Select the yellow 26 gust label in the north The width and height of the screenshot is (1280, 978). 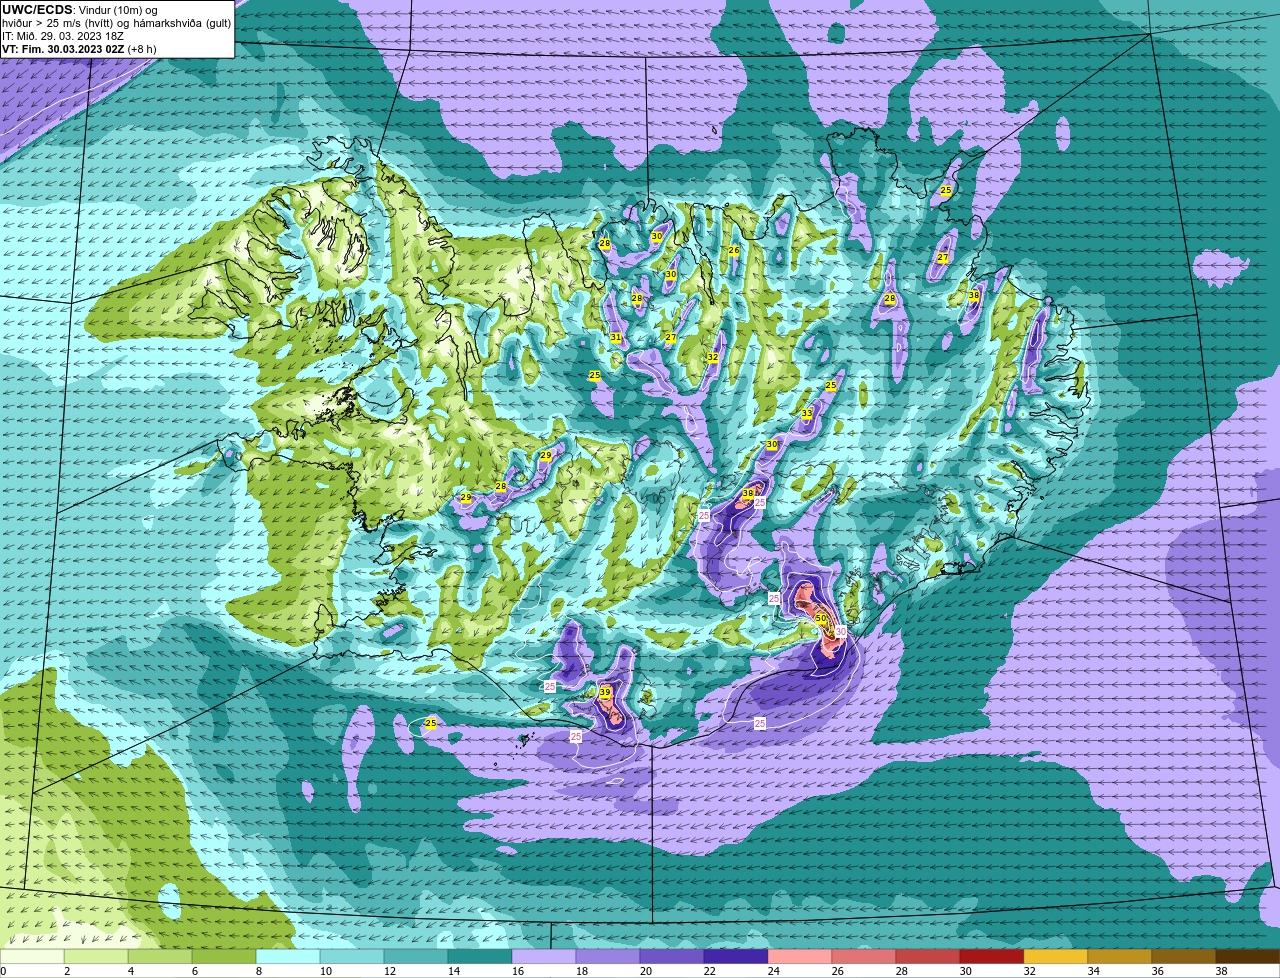[734, 251]
